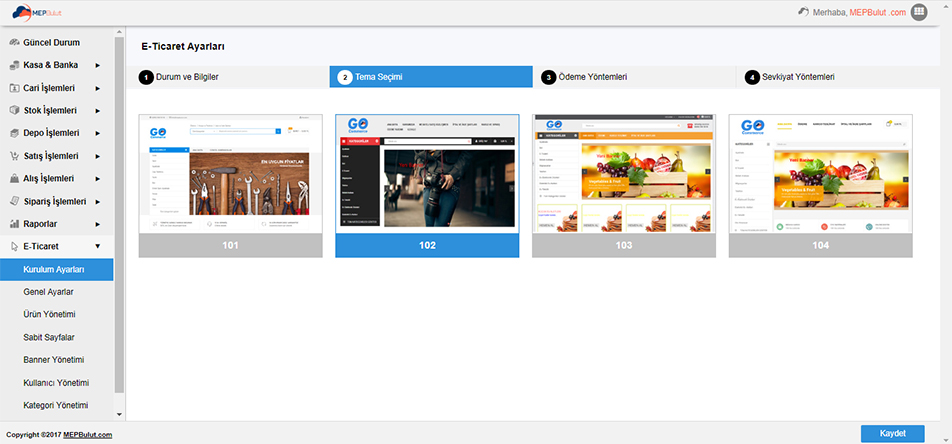This screenshot has width=952, height=444.
Task: Click the step 3 number circle
Action: click(x=548, y=78)
